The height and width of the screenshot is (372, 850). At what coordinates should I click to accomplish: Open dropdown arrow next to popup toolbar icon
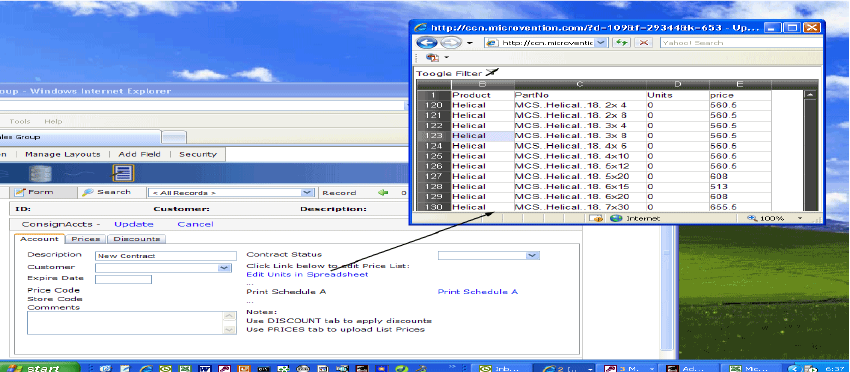[x=447, y=57]
